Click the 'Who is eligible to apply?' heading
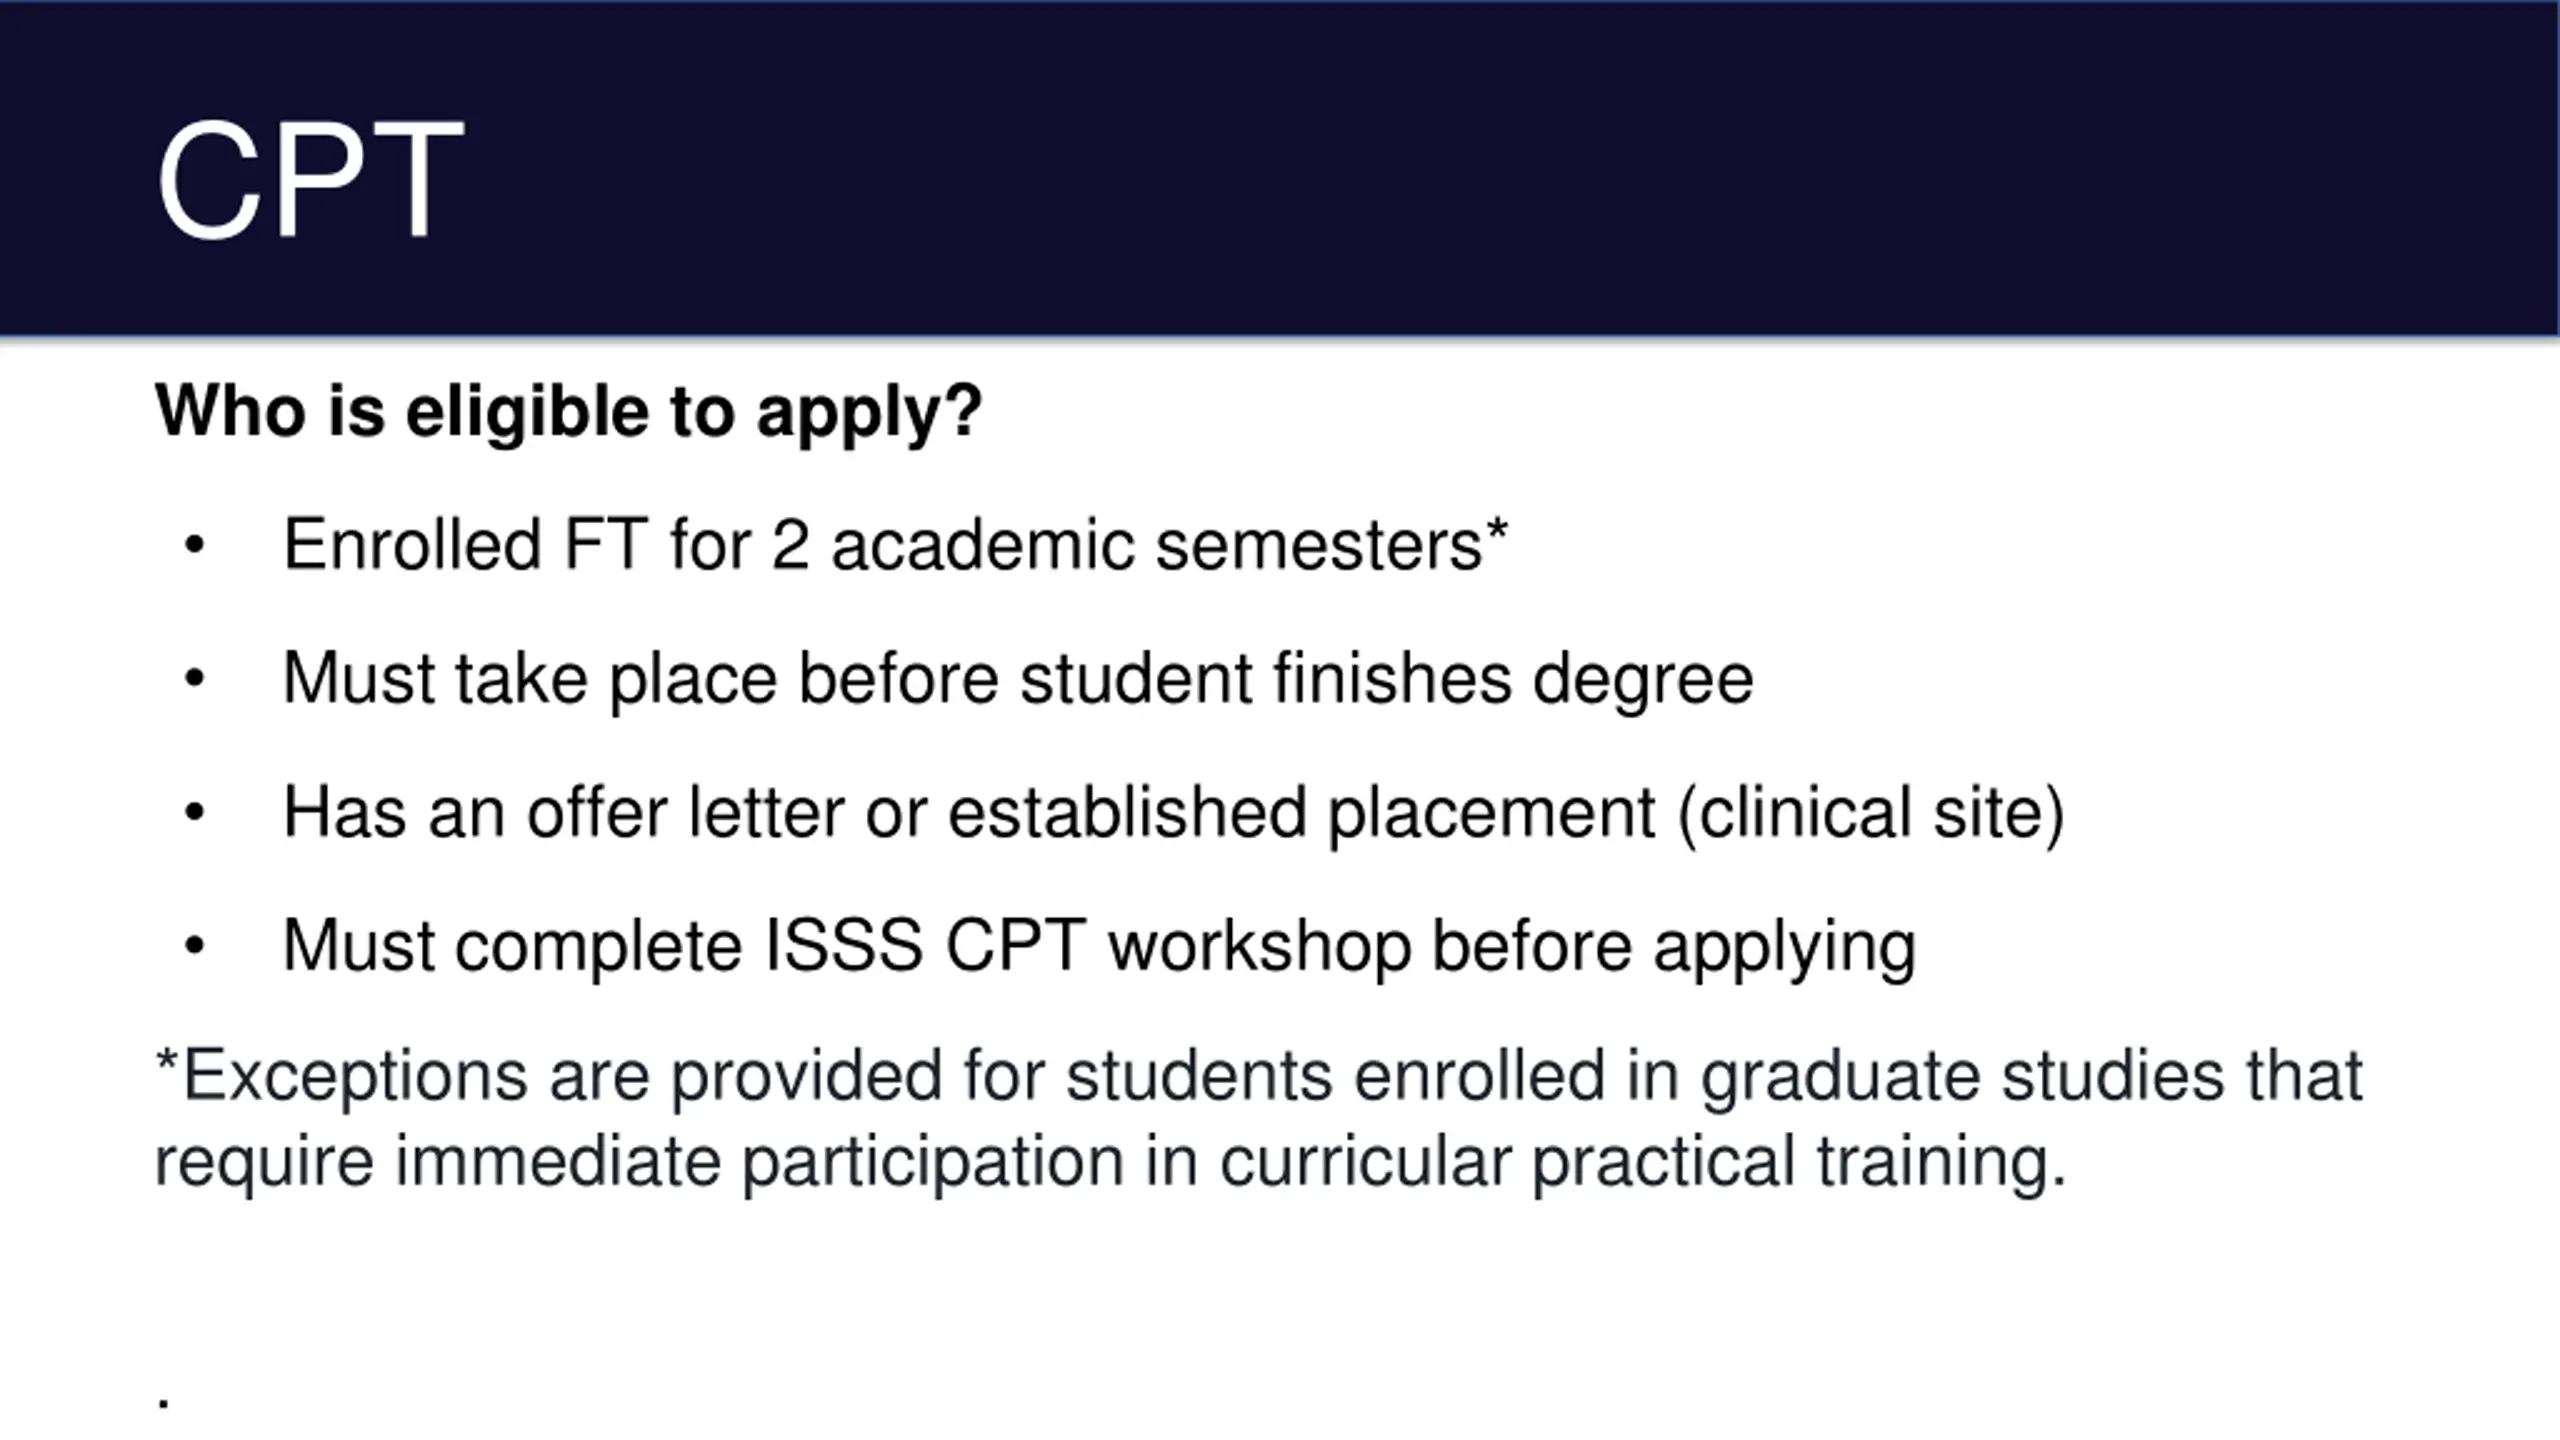 pos(568,411)
